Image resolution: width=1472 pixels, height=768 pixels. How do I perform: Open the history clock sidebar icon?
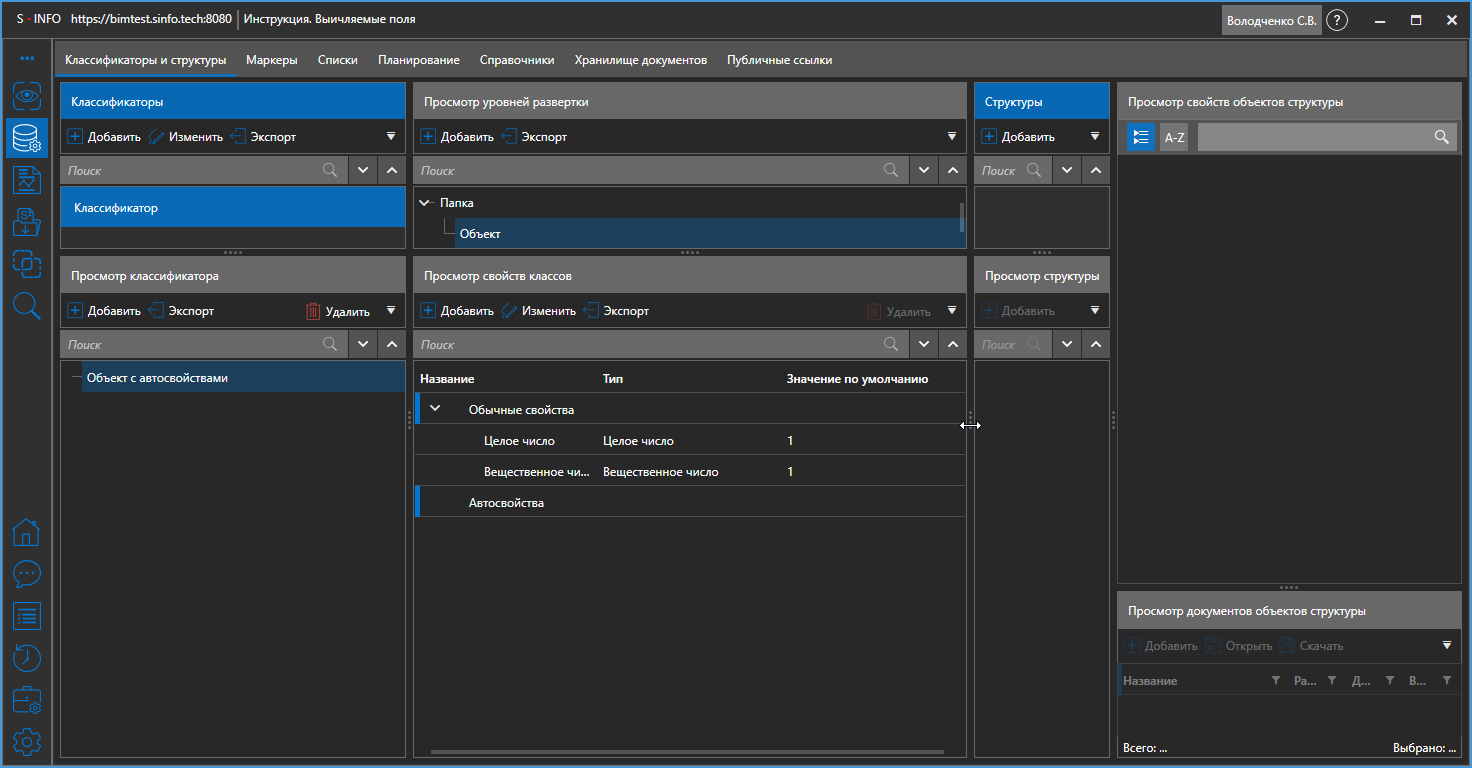click(x=27, y=658)
